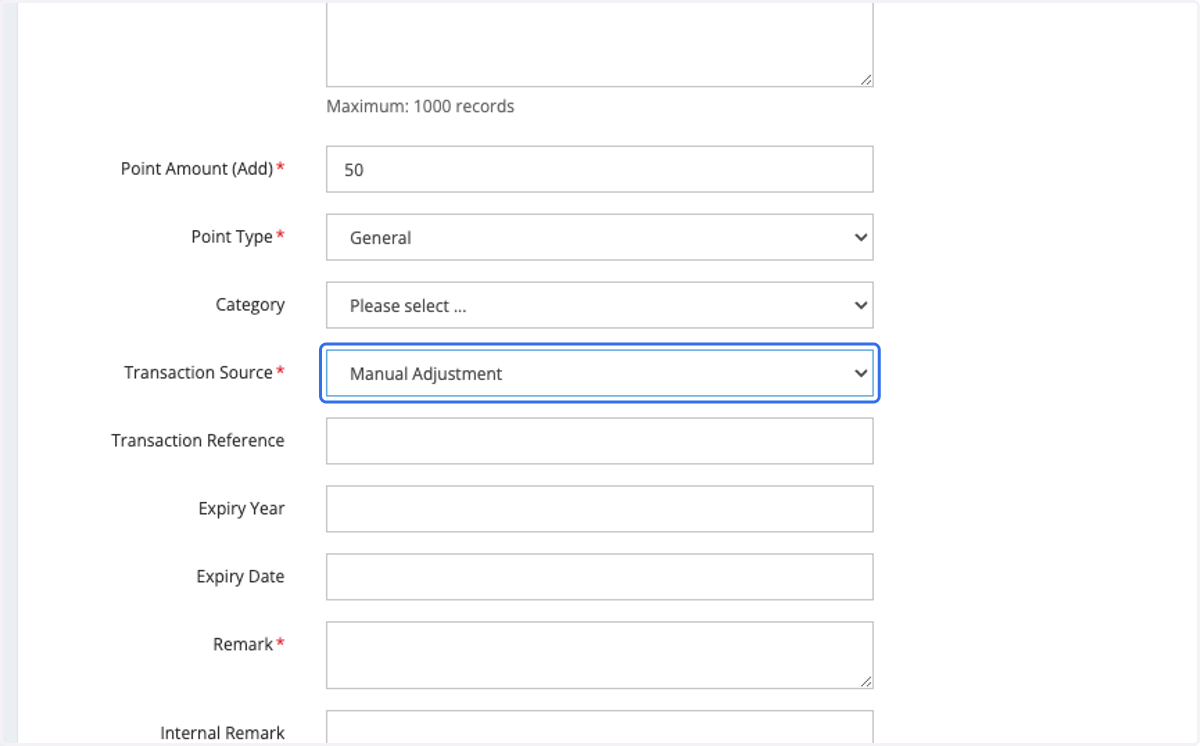This screenshot has width=1200, height=746.
Task: Click the records text area above Maximum note
Action: click(599, 44)
